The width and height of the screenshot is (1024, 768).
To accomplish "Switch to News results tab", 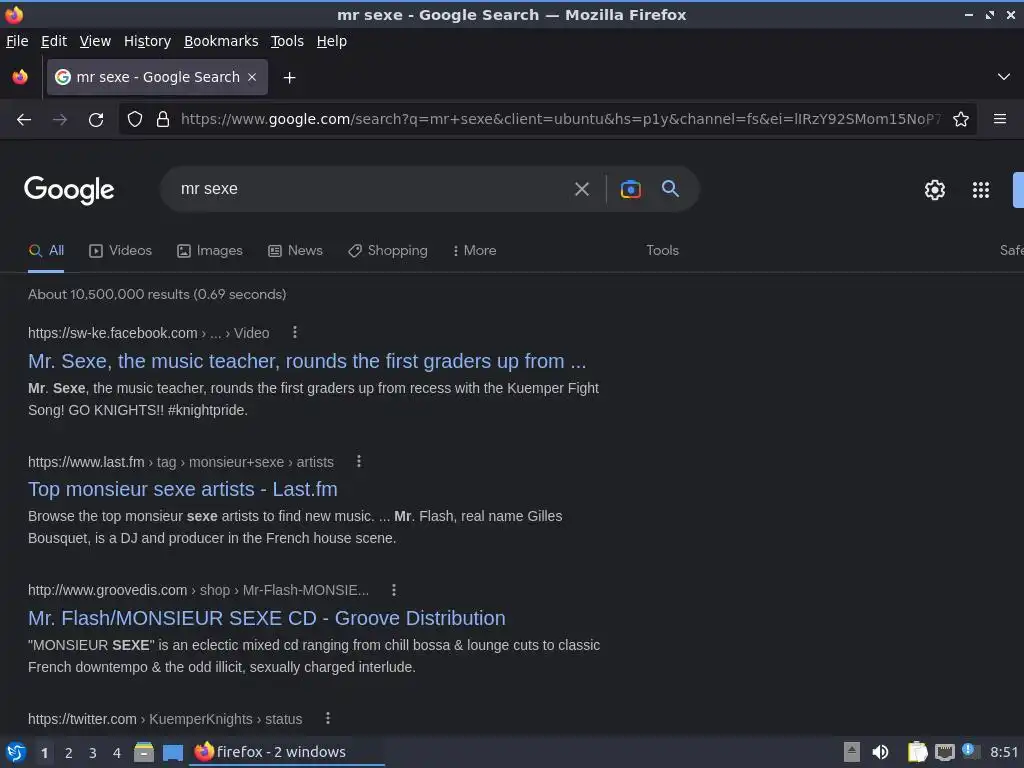I will click(295, 251).
